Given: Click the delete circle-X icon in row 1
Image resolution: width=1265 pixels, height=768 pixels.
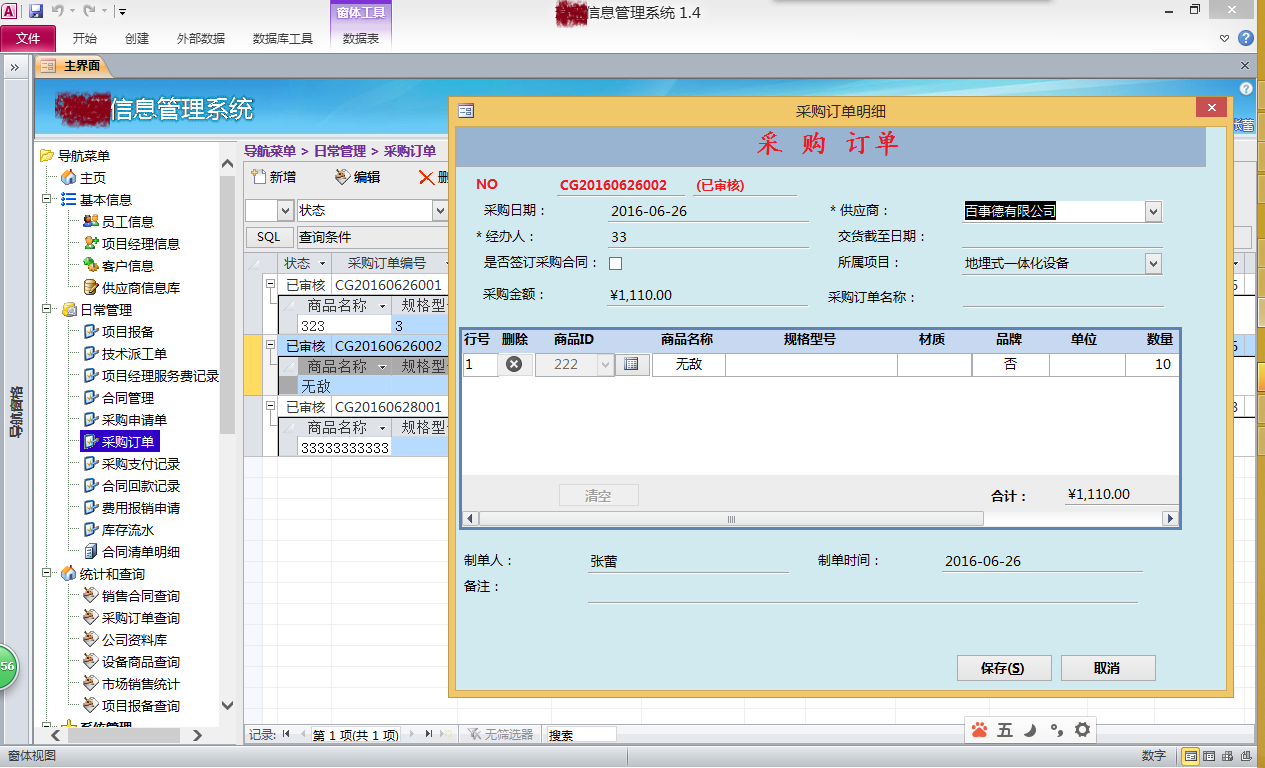Looking at the screenshot, I should [x=514, y=365].
